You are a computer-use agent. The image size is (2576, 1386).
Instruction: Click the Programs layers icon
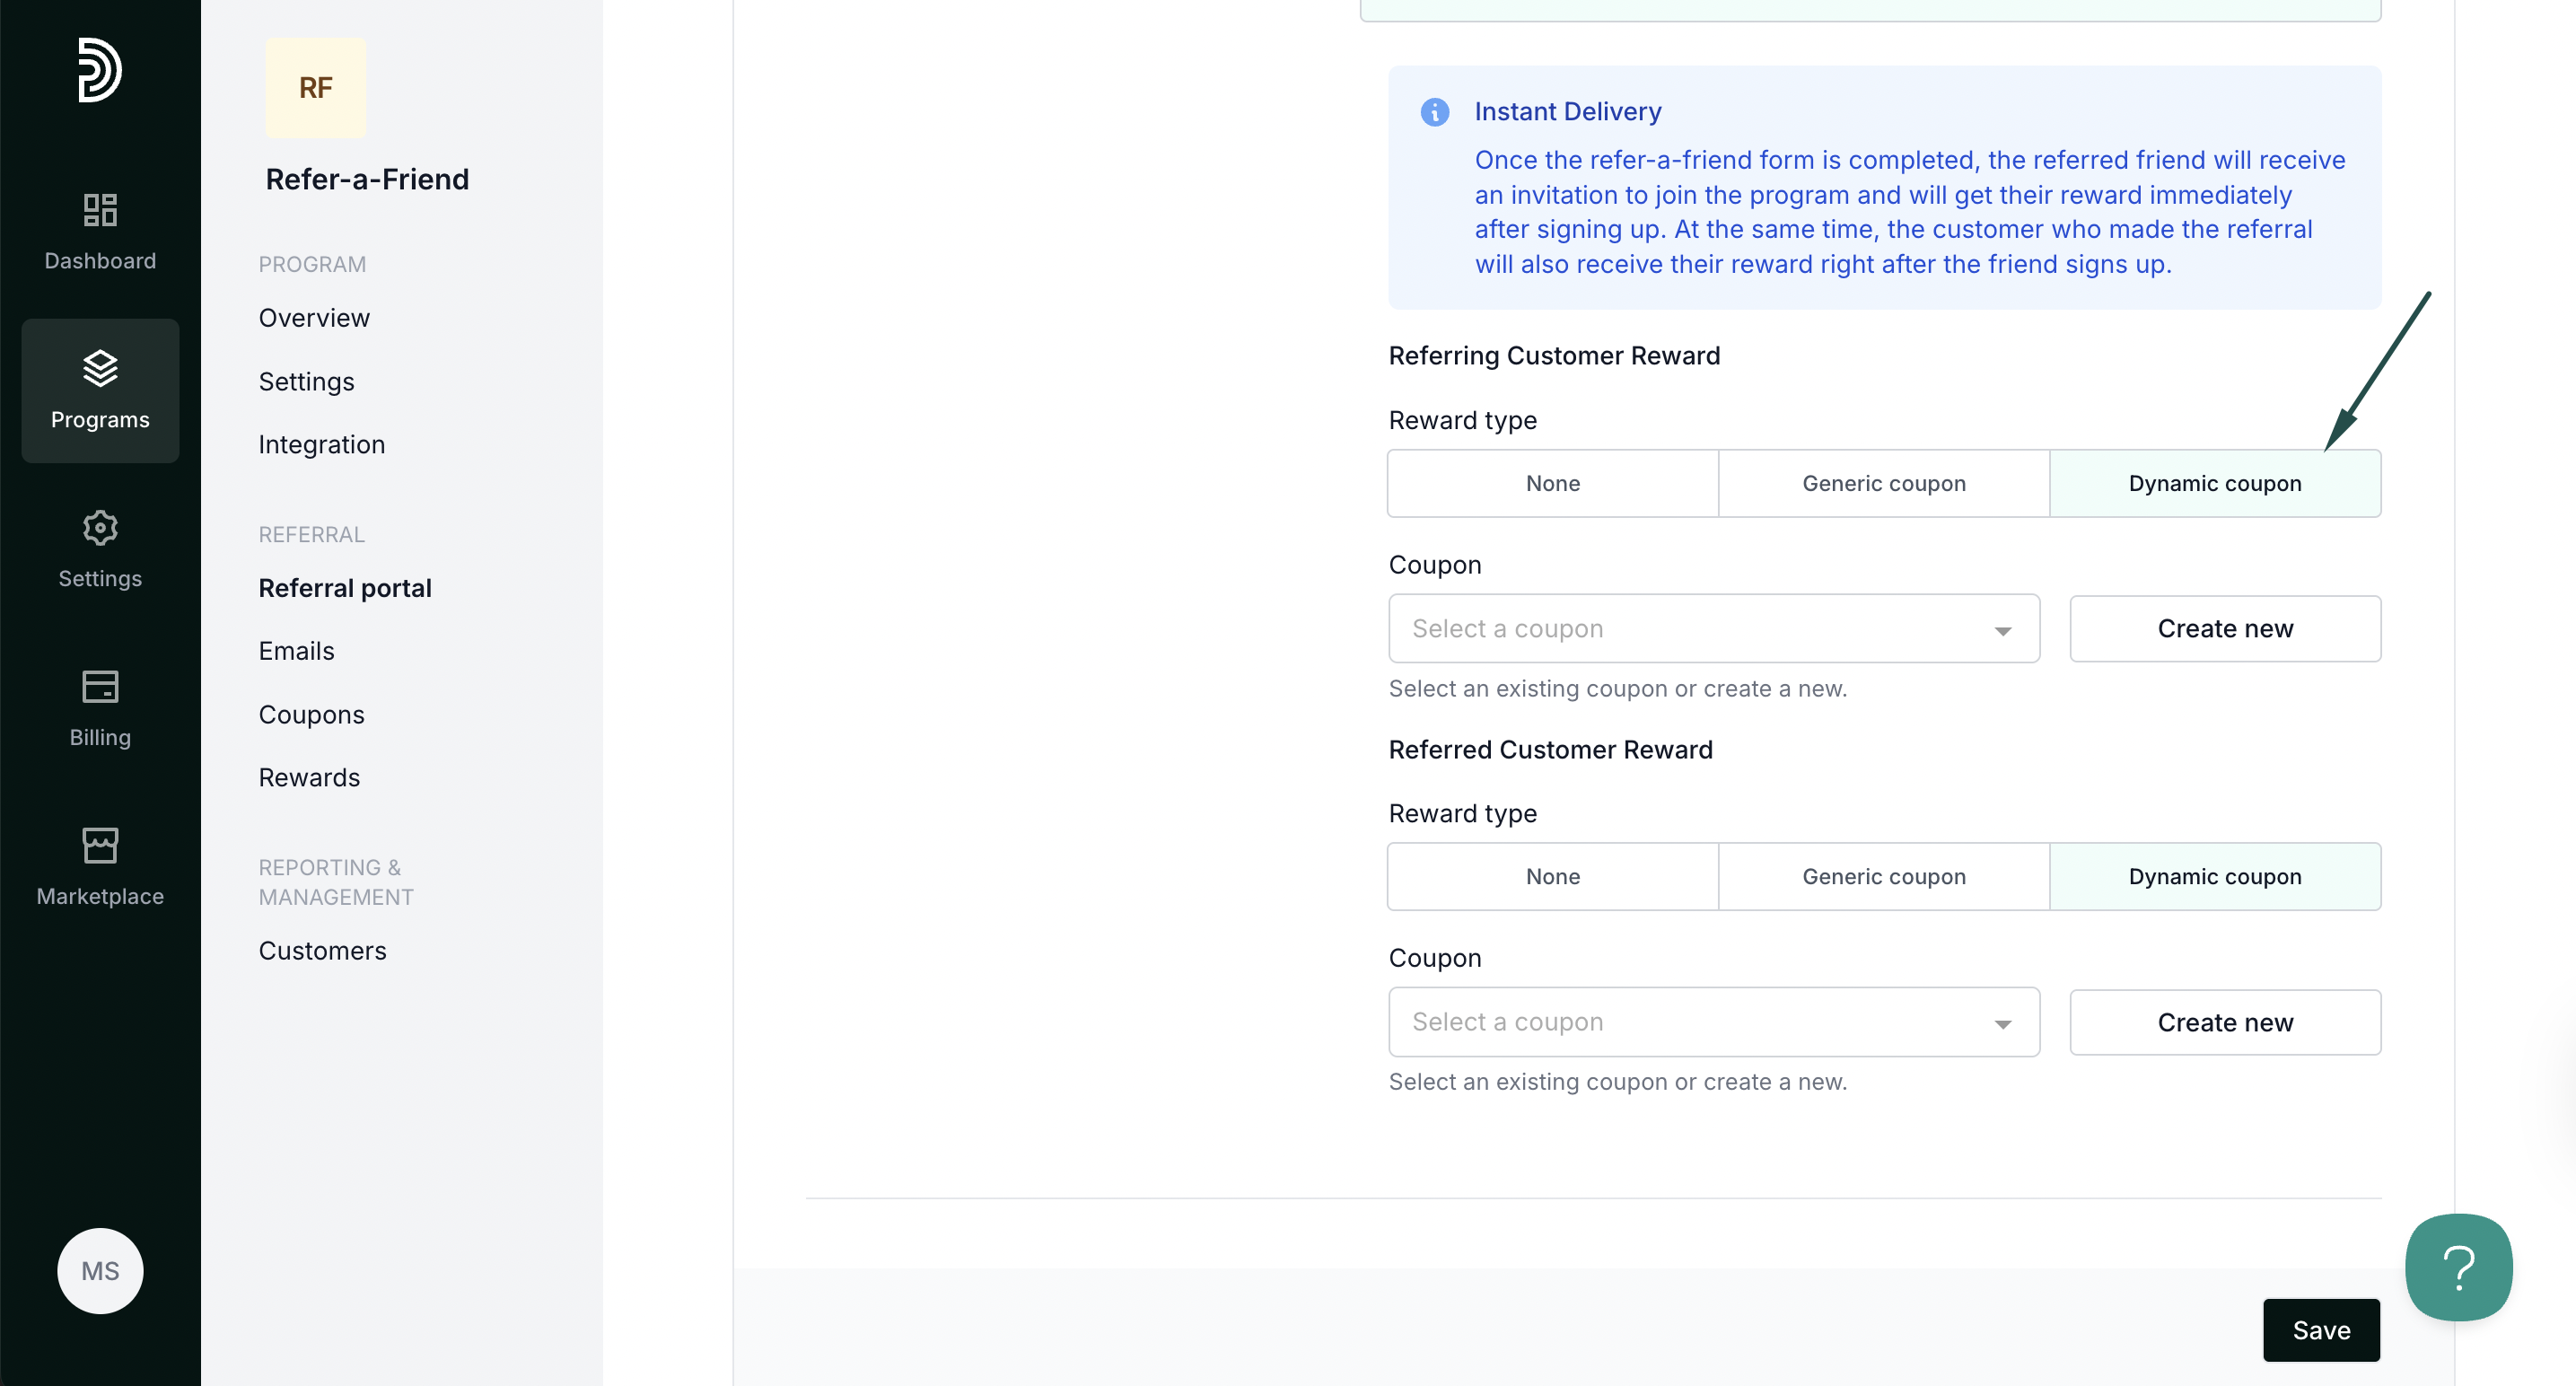pos(100,368)
